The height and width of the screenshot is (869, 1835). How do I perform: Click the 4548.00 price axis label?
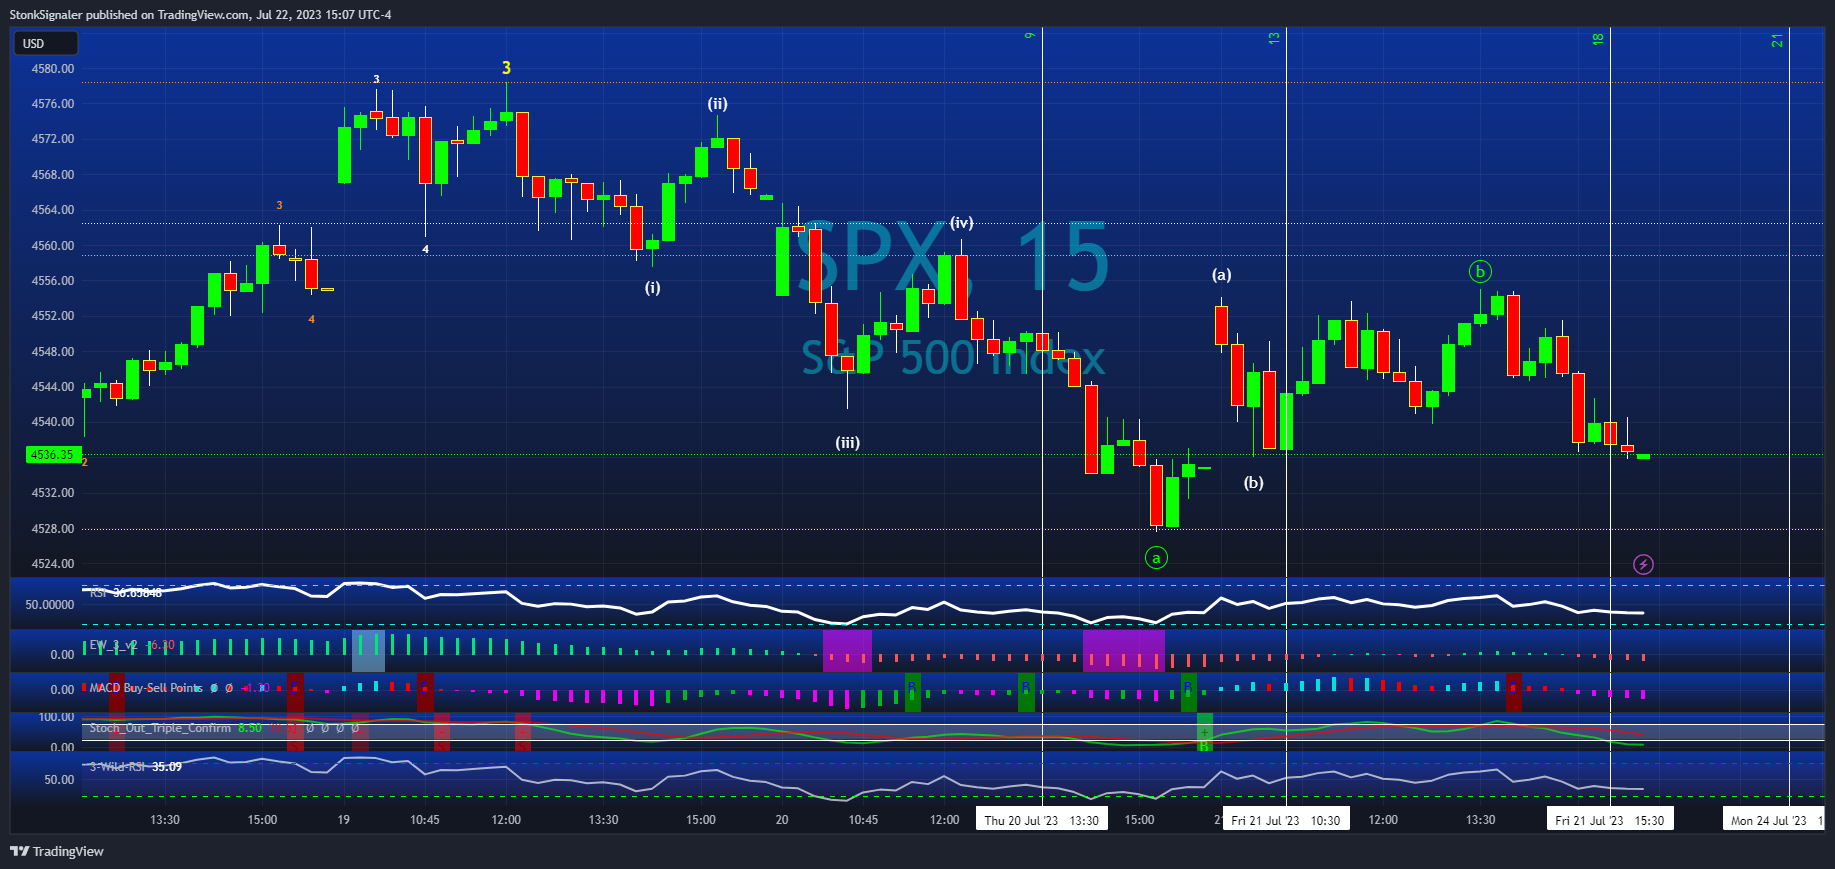(x=53, y=352)
